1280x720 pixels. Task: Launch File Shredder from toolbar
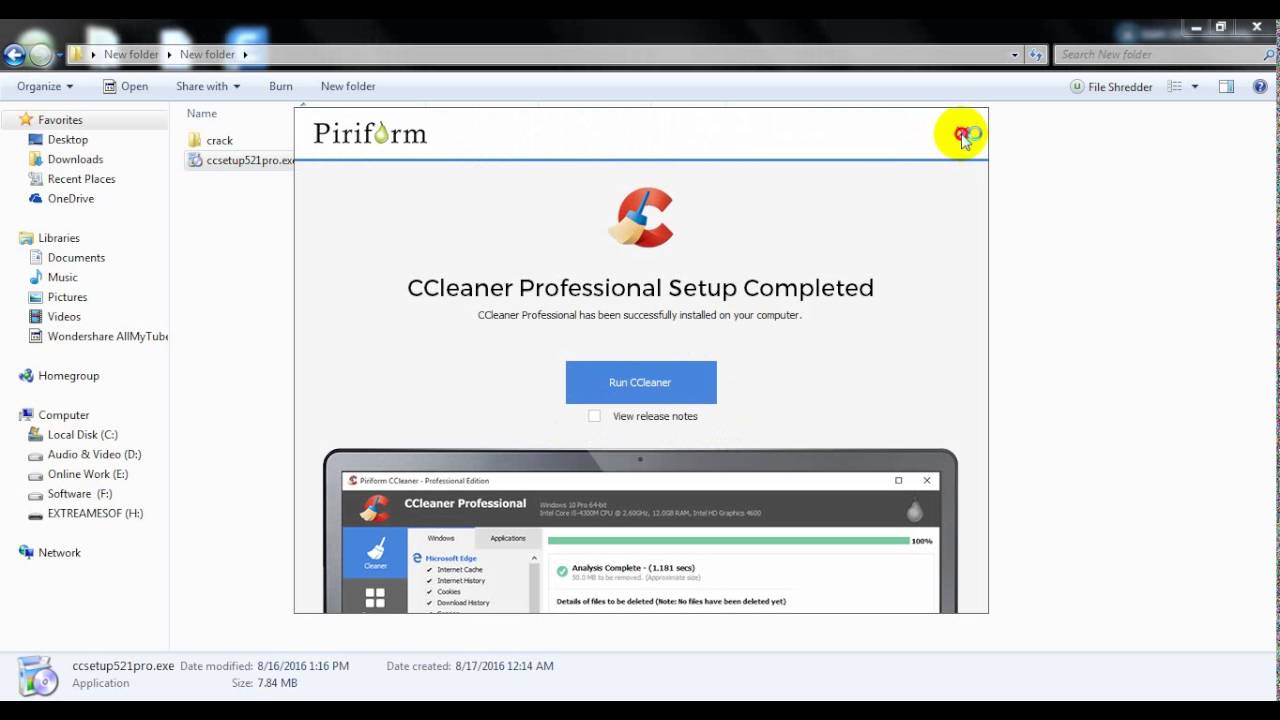point(1111,87)
